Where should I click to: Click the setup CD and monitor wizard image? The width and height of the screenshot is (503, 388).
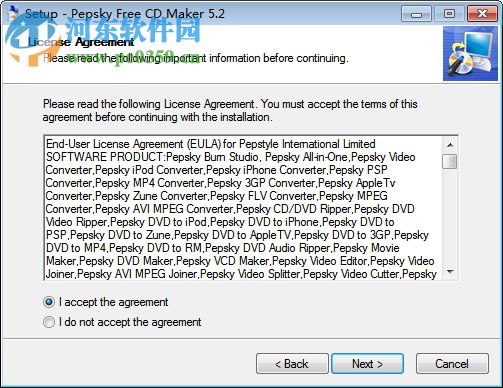click(x=470, y=54)
